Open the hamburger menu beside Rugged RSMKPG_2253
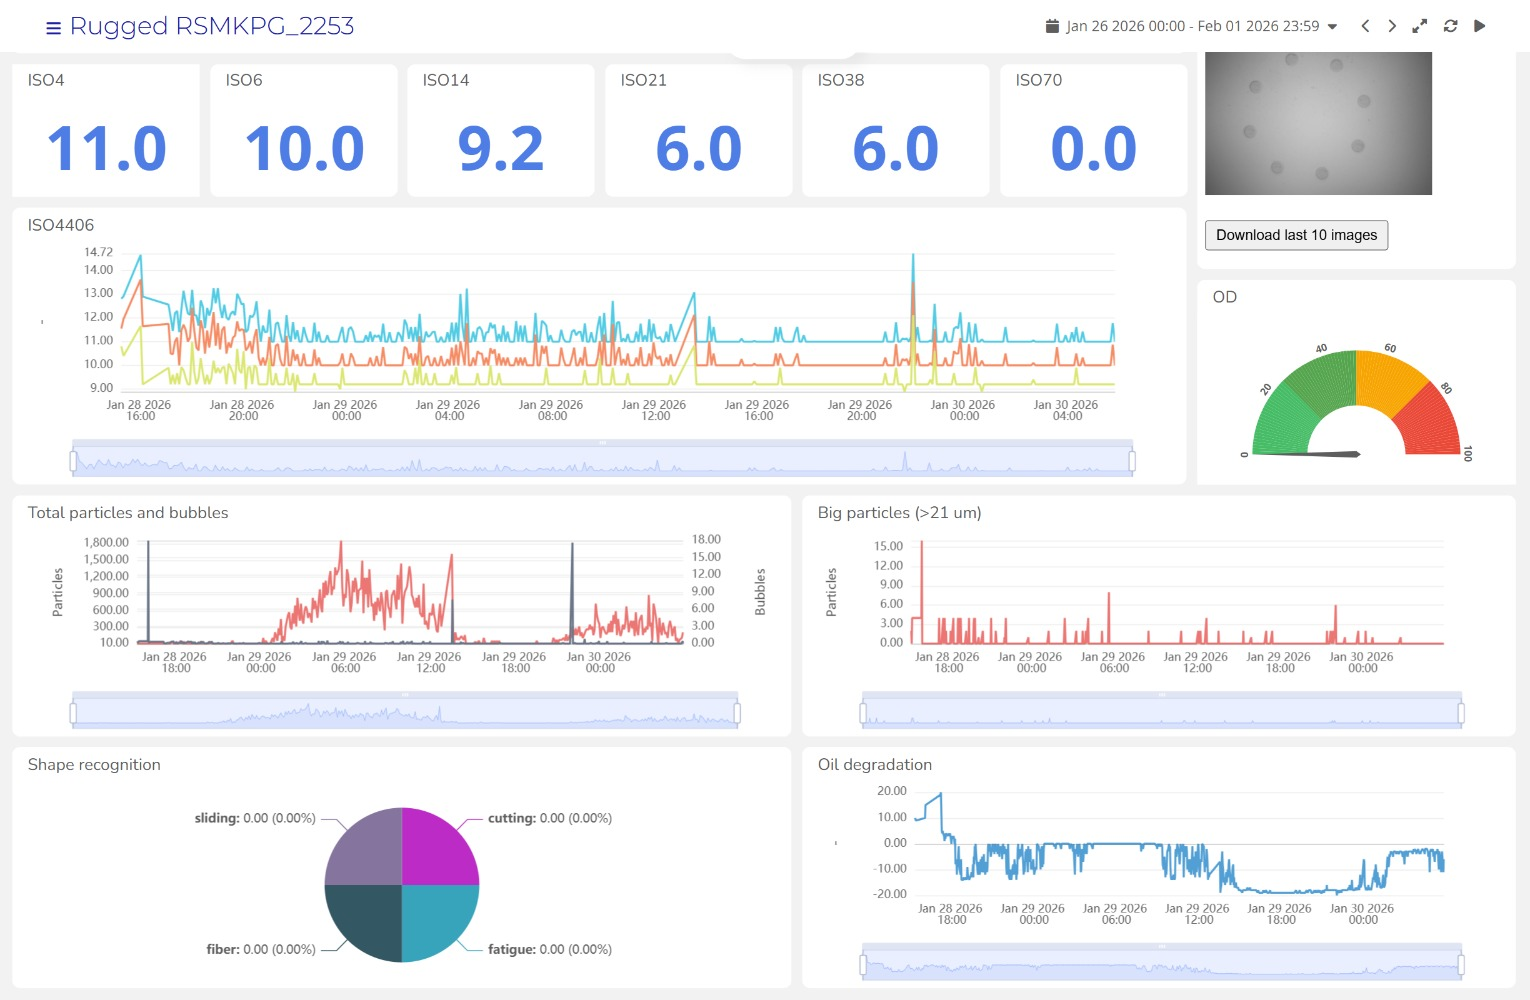 [x=53, y=28]
